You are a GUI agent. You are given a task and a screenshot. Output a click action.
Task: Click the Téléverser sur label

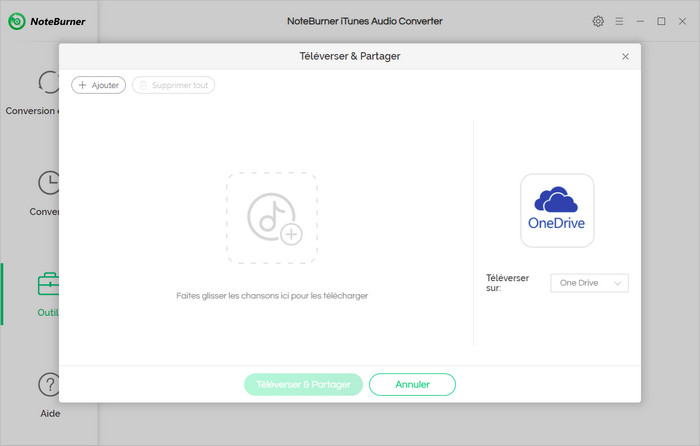[x=508, y=283]
